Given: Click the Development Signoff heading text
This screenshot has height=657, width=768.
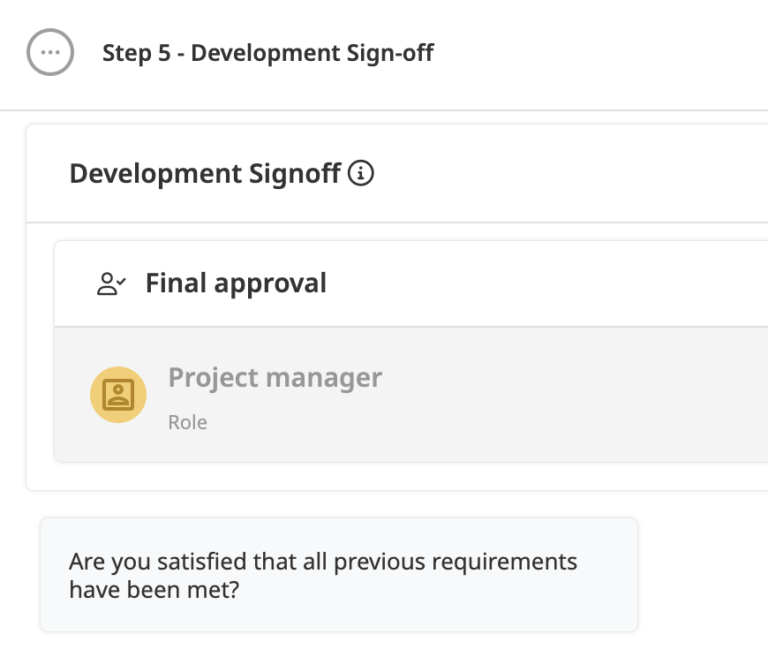Looking at the screenshot, I should 205,173.
